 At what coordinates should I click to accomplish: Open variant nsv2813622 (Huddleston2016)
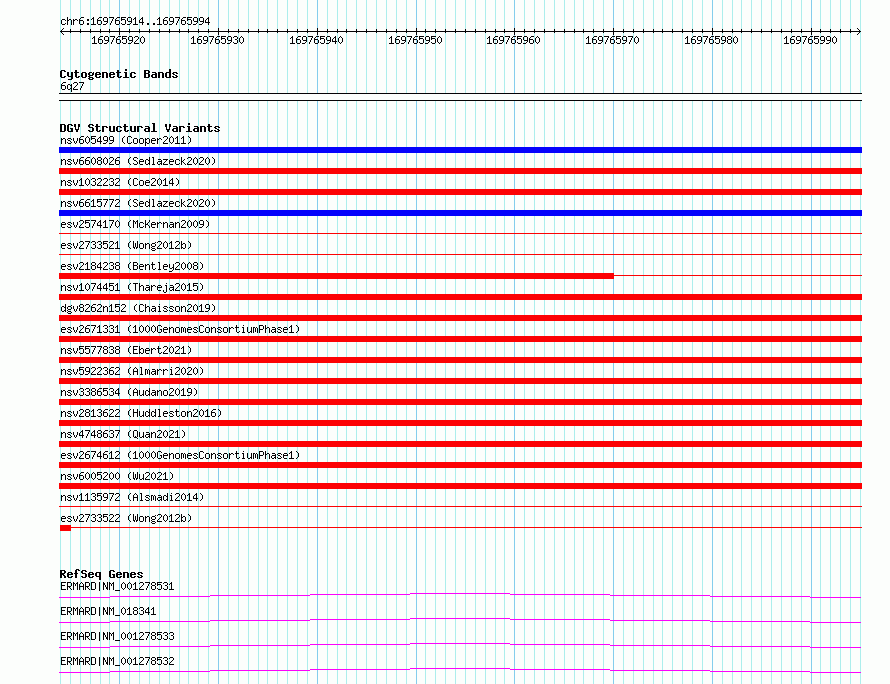141,413
